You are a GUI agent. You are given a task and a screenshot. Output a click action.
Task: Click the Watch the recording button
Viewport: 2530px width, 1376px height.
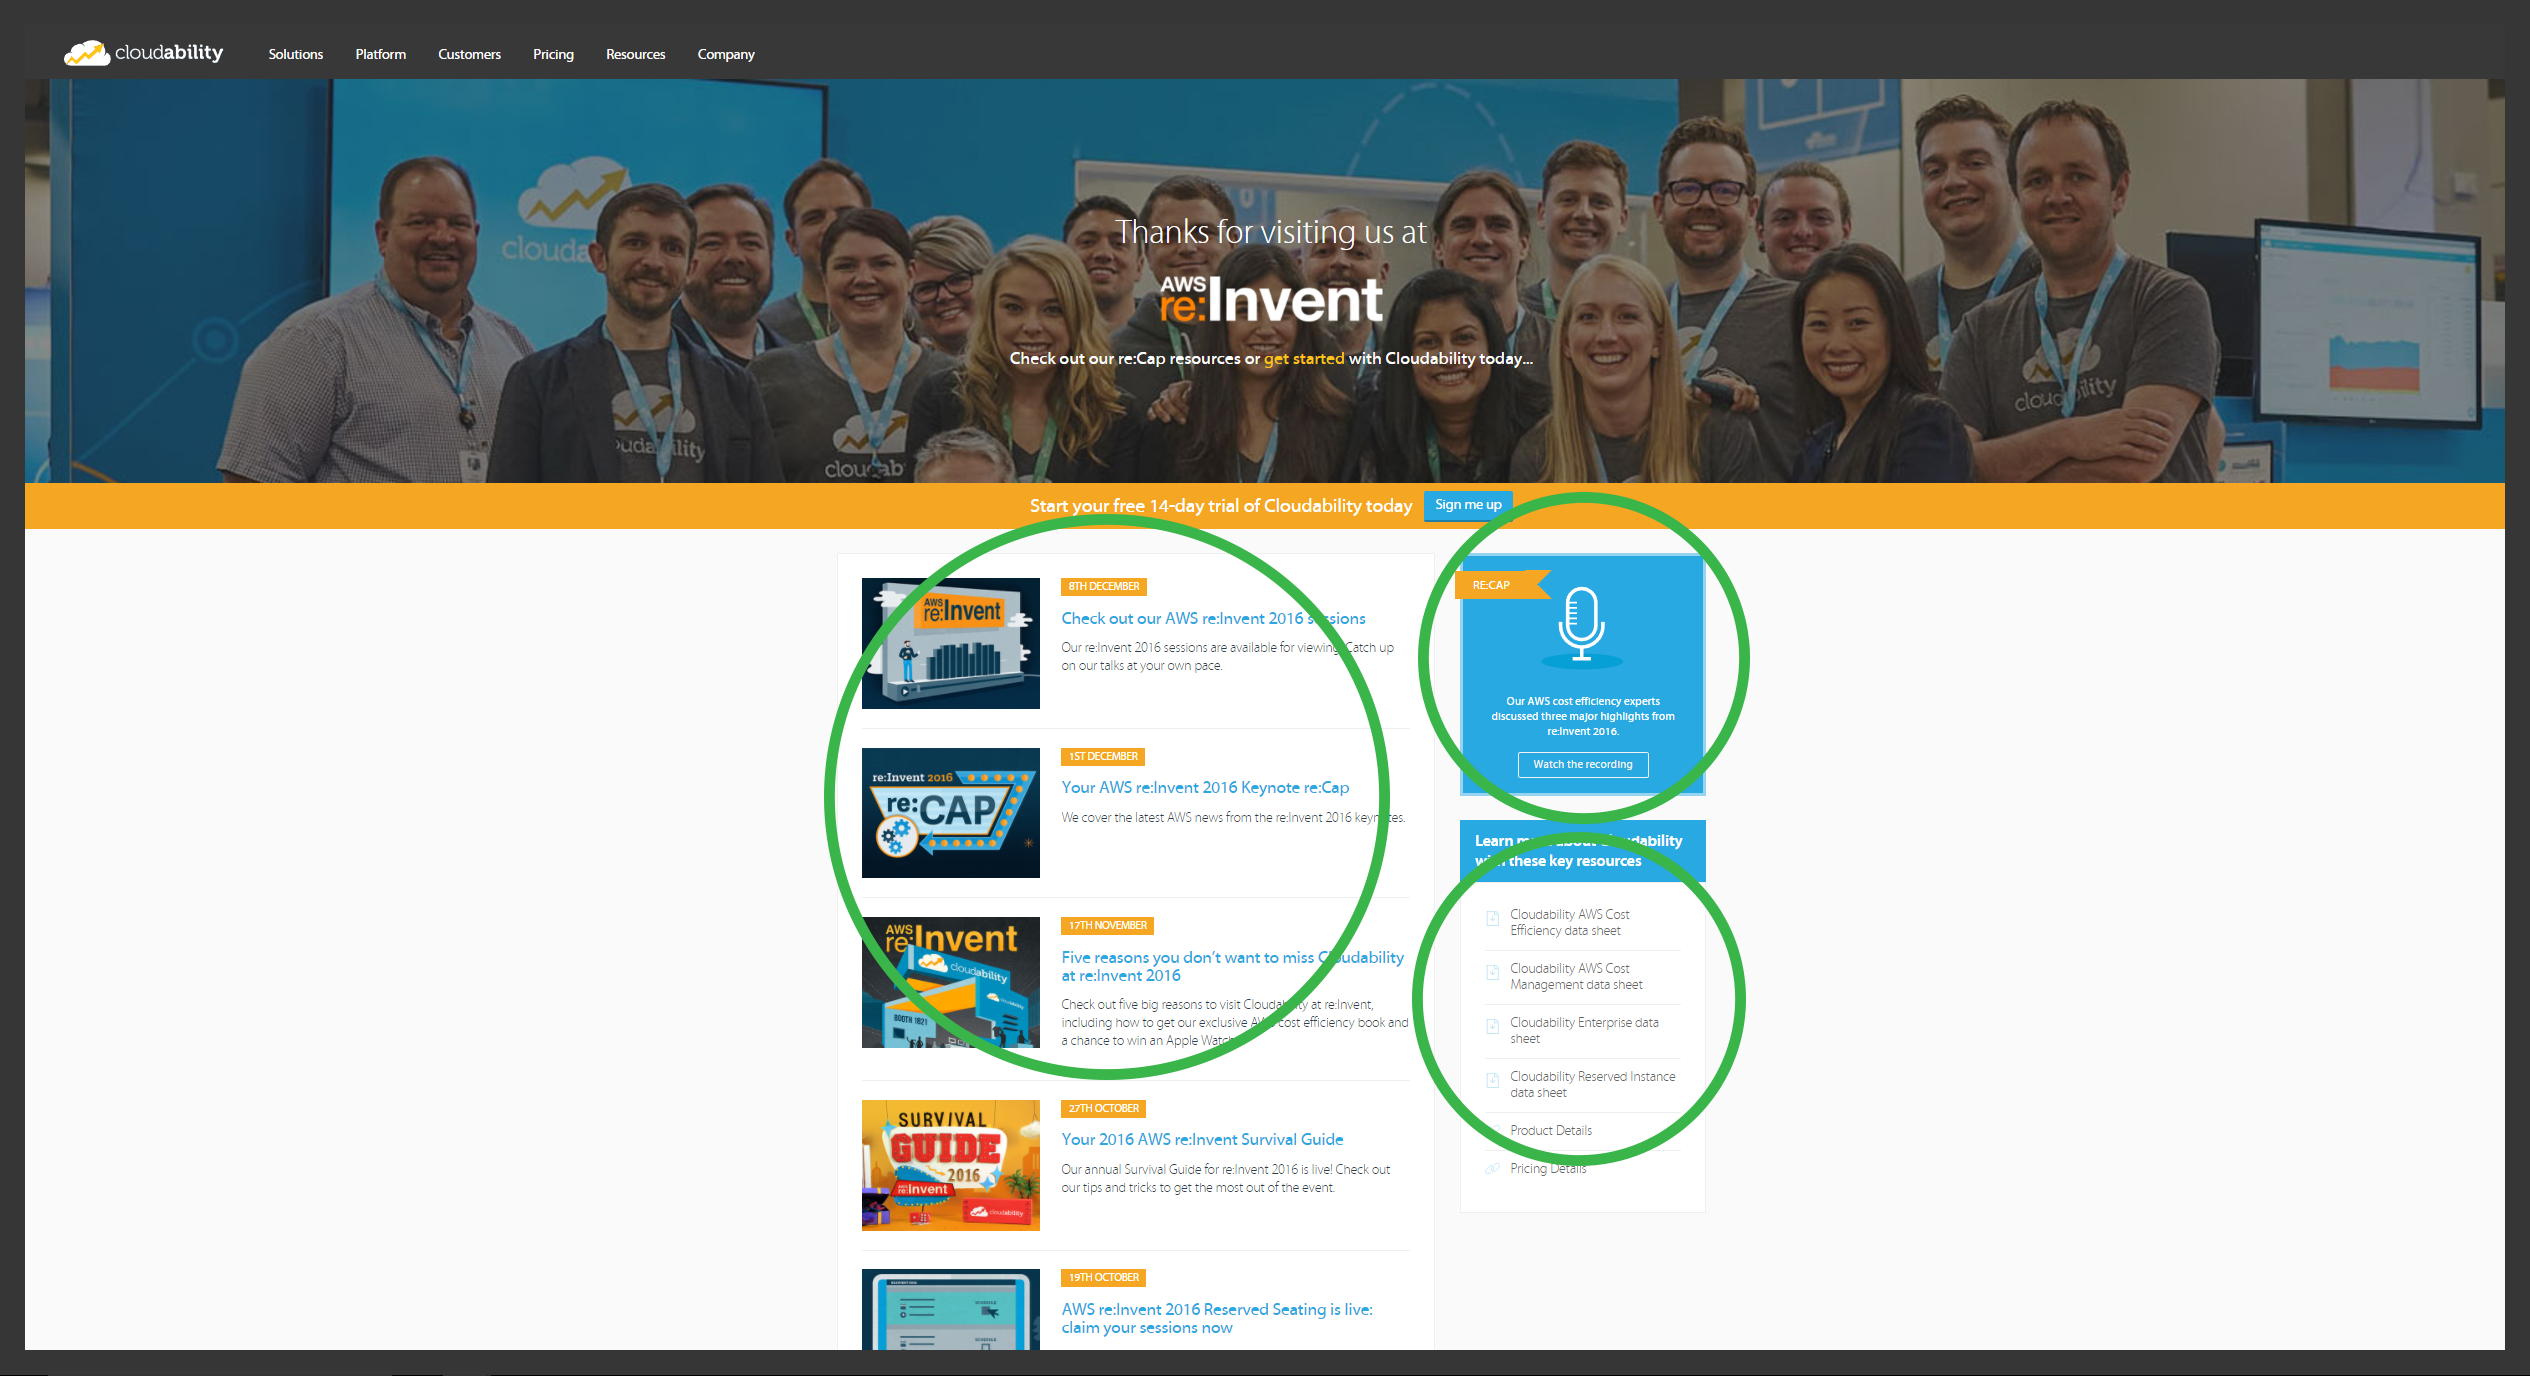click(1583, 764)
